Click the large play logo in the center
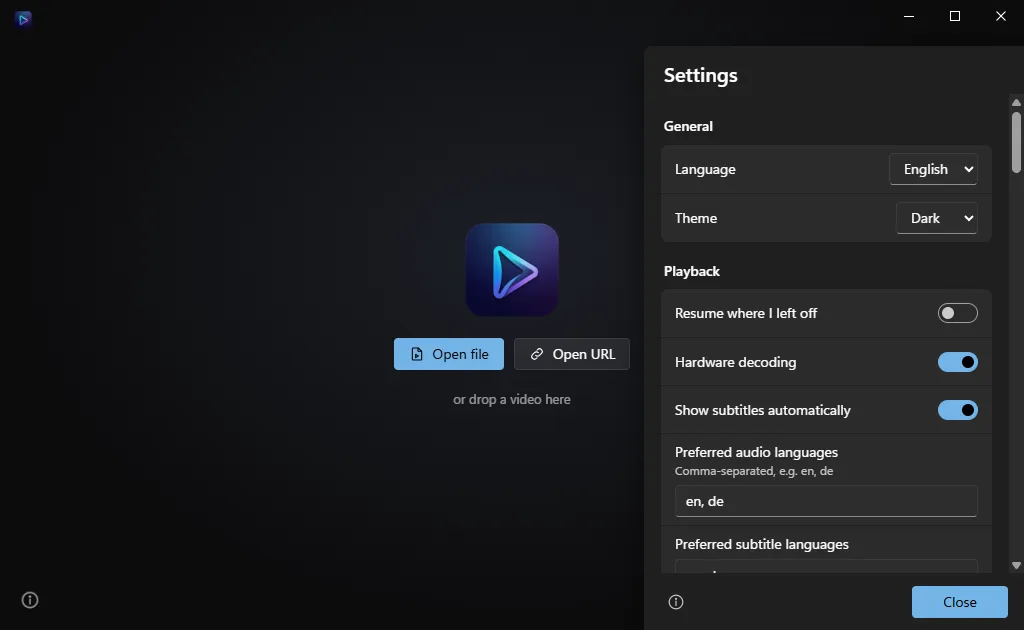The width and height of the screenshot is (1024, 630). 512,270
